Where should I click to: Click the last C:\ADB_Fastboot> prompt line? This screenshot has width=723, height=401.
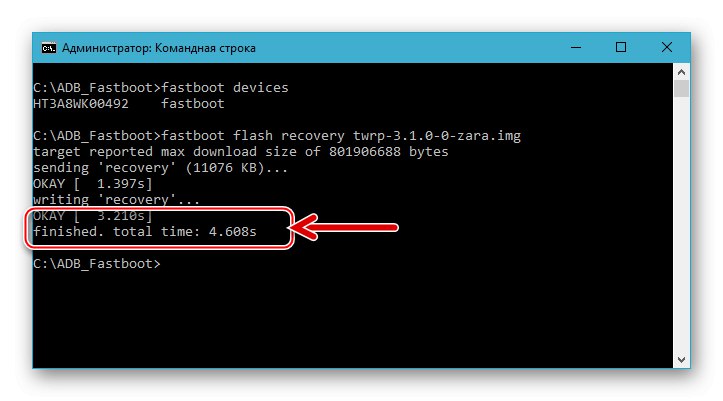pyautogui.click(x=95, y=264)
